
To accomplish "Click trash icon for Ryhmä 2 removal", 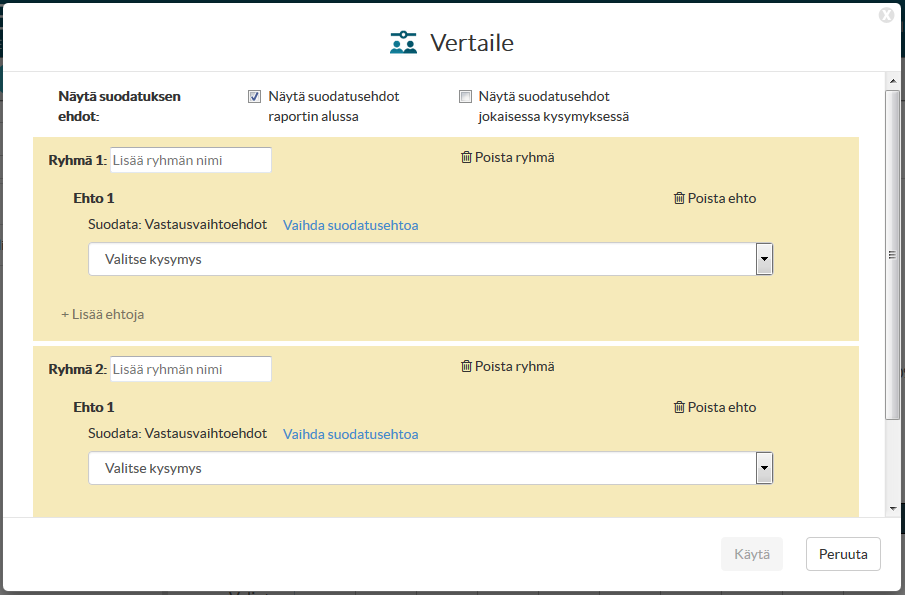I will (x=466, y=366).
